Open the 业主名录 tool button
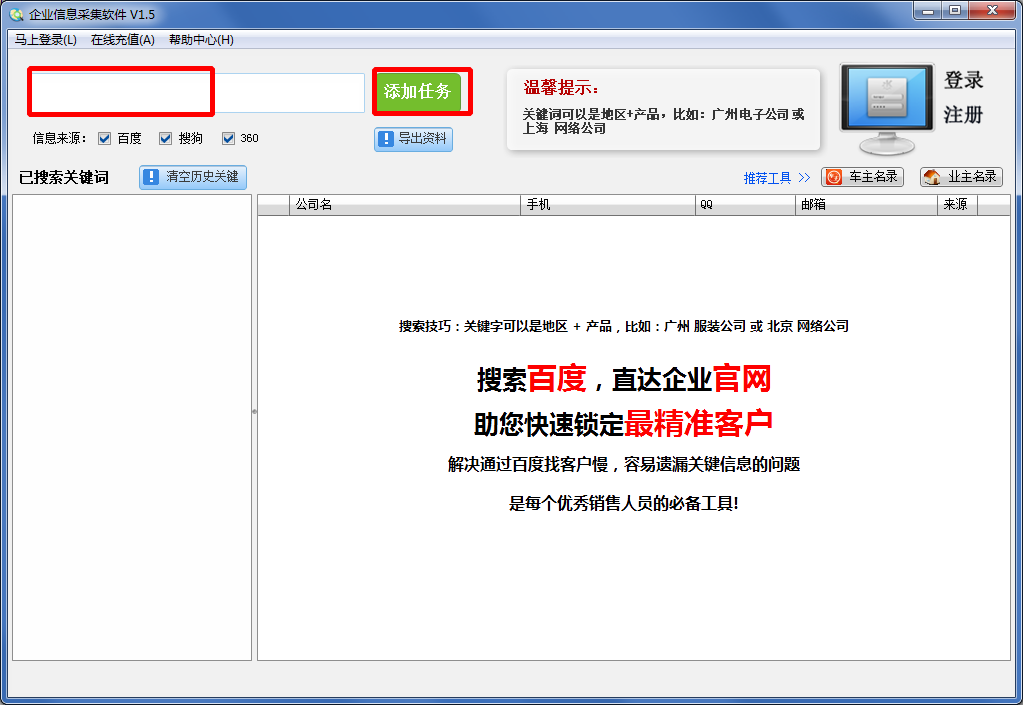Screen dimensions: 1023x705 961,177
